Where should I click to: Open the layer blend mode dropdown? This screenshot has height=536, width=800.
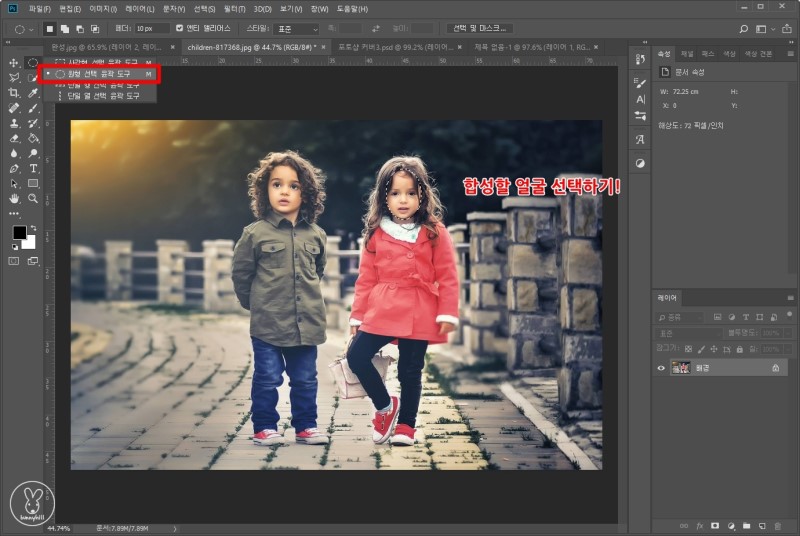(690, 332)
